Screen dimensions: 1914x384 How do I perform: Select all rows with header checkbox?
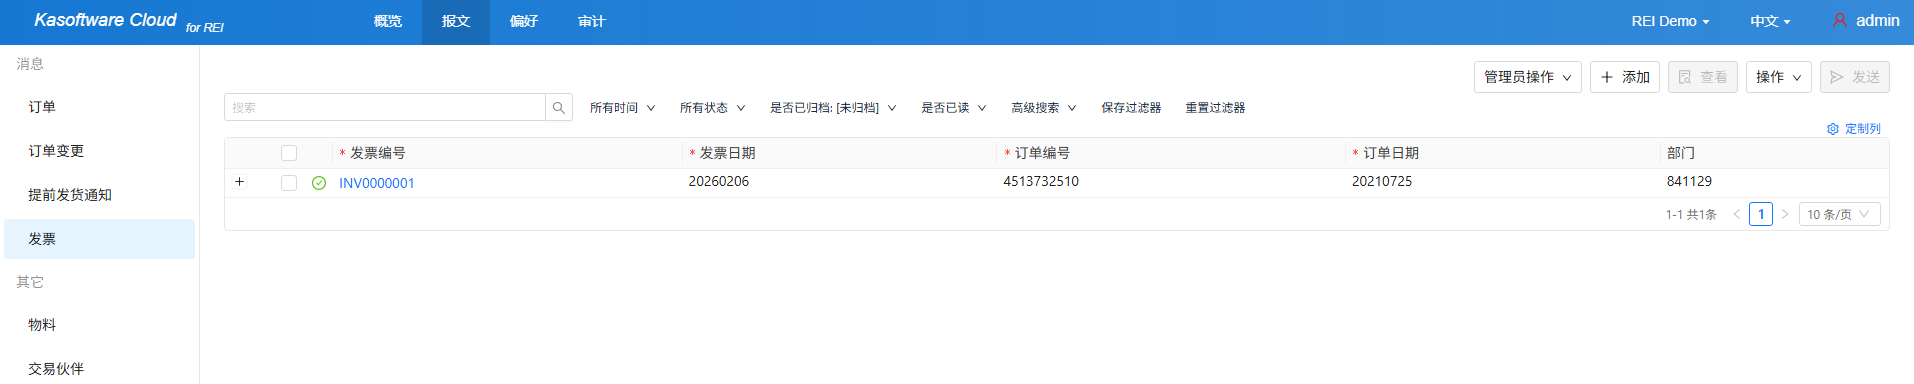(x=289, y=153)
